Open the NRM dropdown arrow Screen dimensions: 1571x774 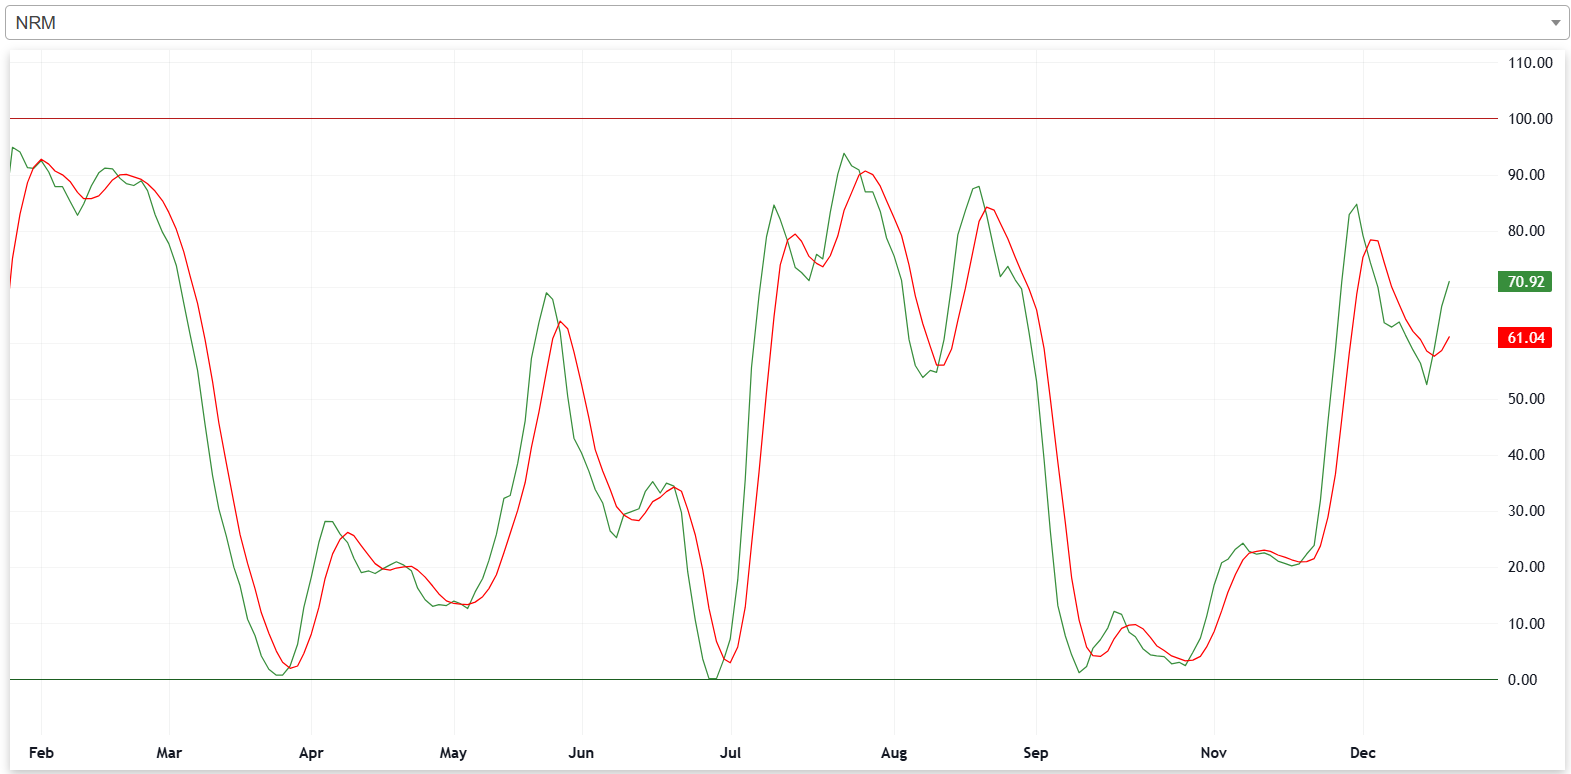click(1555, 23)
